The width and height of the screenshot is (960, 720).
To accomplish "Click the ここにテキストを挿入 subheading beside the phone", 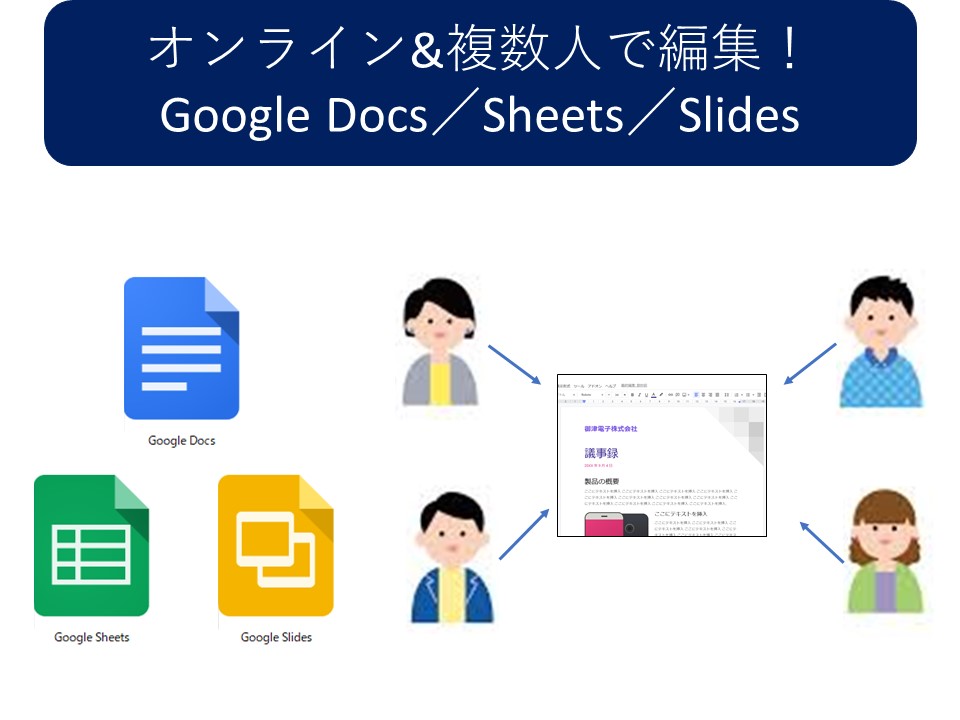I will tap(681, 514).
